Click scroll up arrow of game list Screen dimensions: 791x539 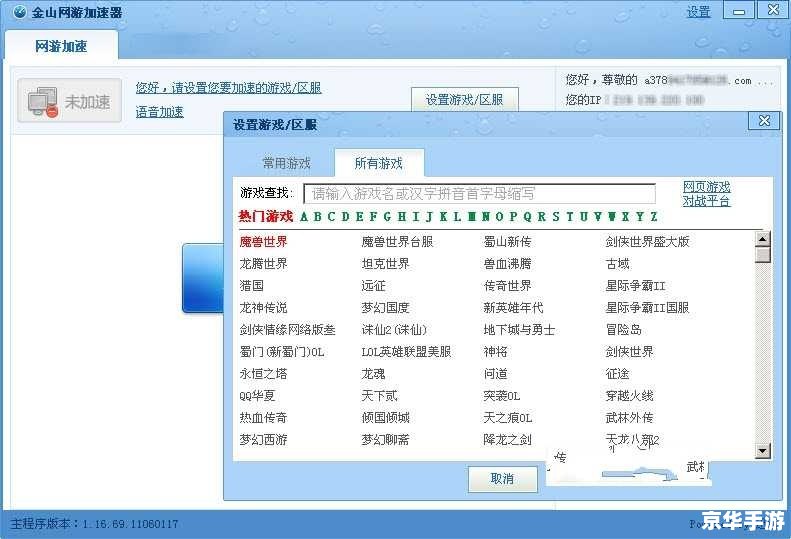click(762, 239)
